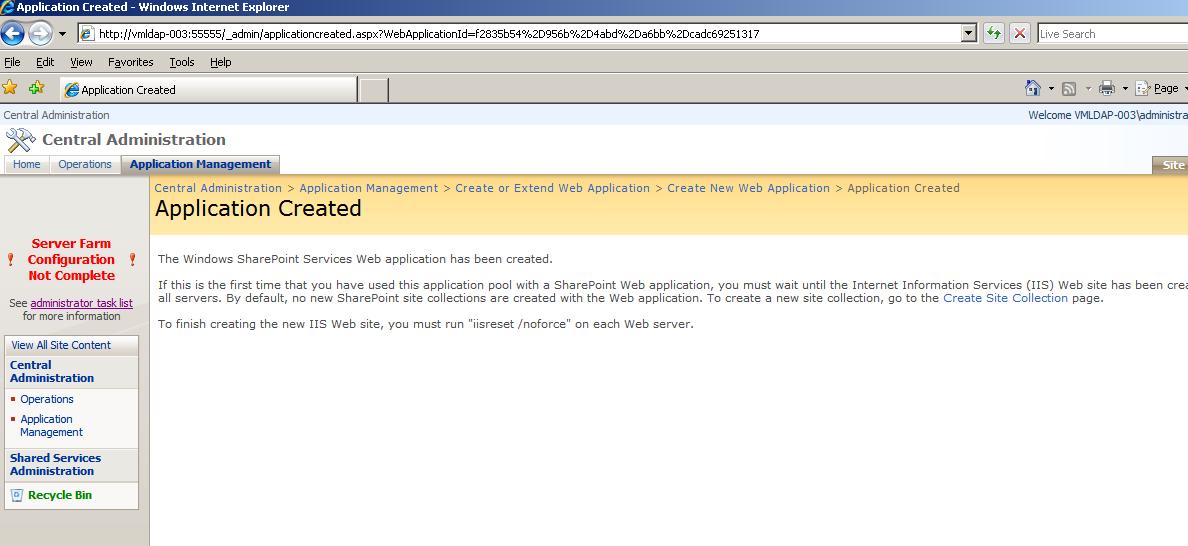Expand the Feeds dropdown arrow
Viewport: 1188px width, 546px height.
(x=1088, y=89)
